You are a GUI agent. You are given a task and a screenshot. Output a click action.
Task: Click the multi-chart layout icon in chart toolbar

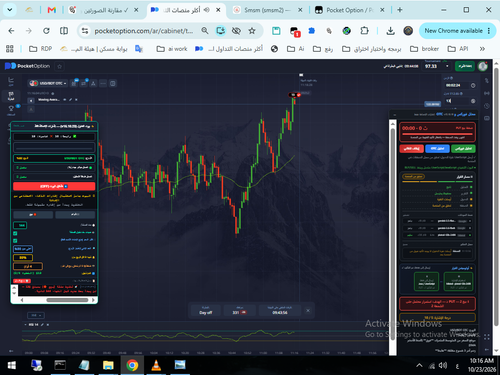113,83
